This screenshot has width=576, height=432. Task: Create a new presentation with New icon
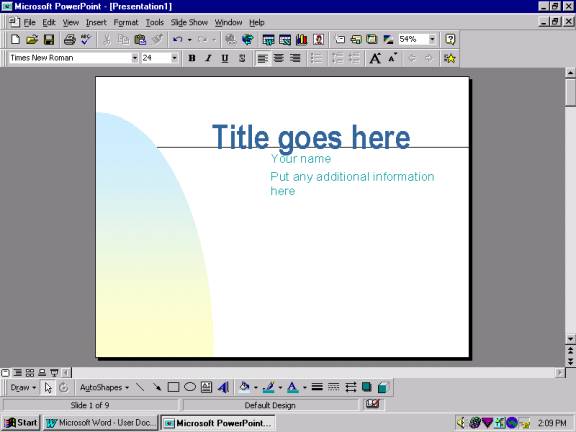tap(15, 39)
